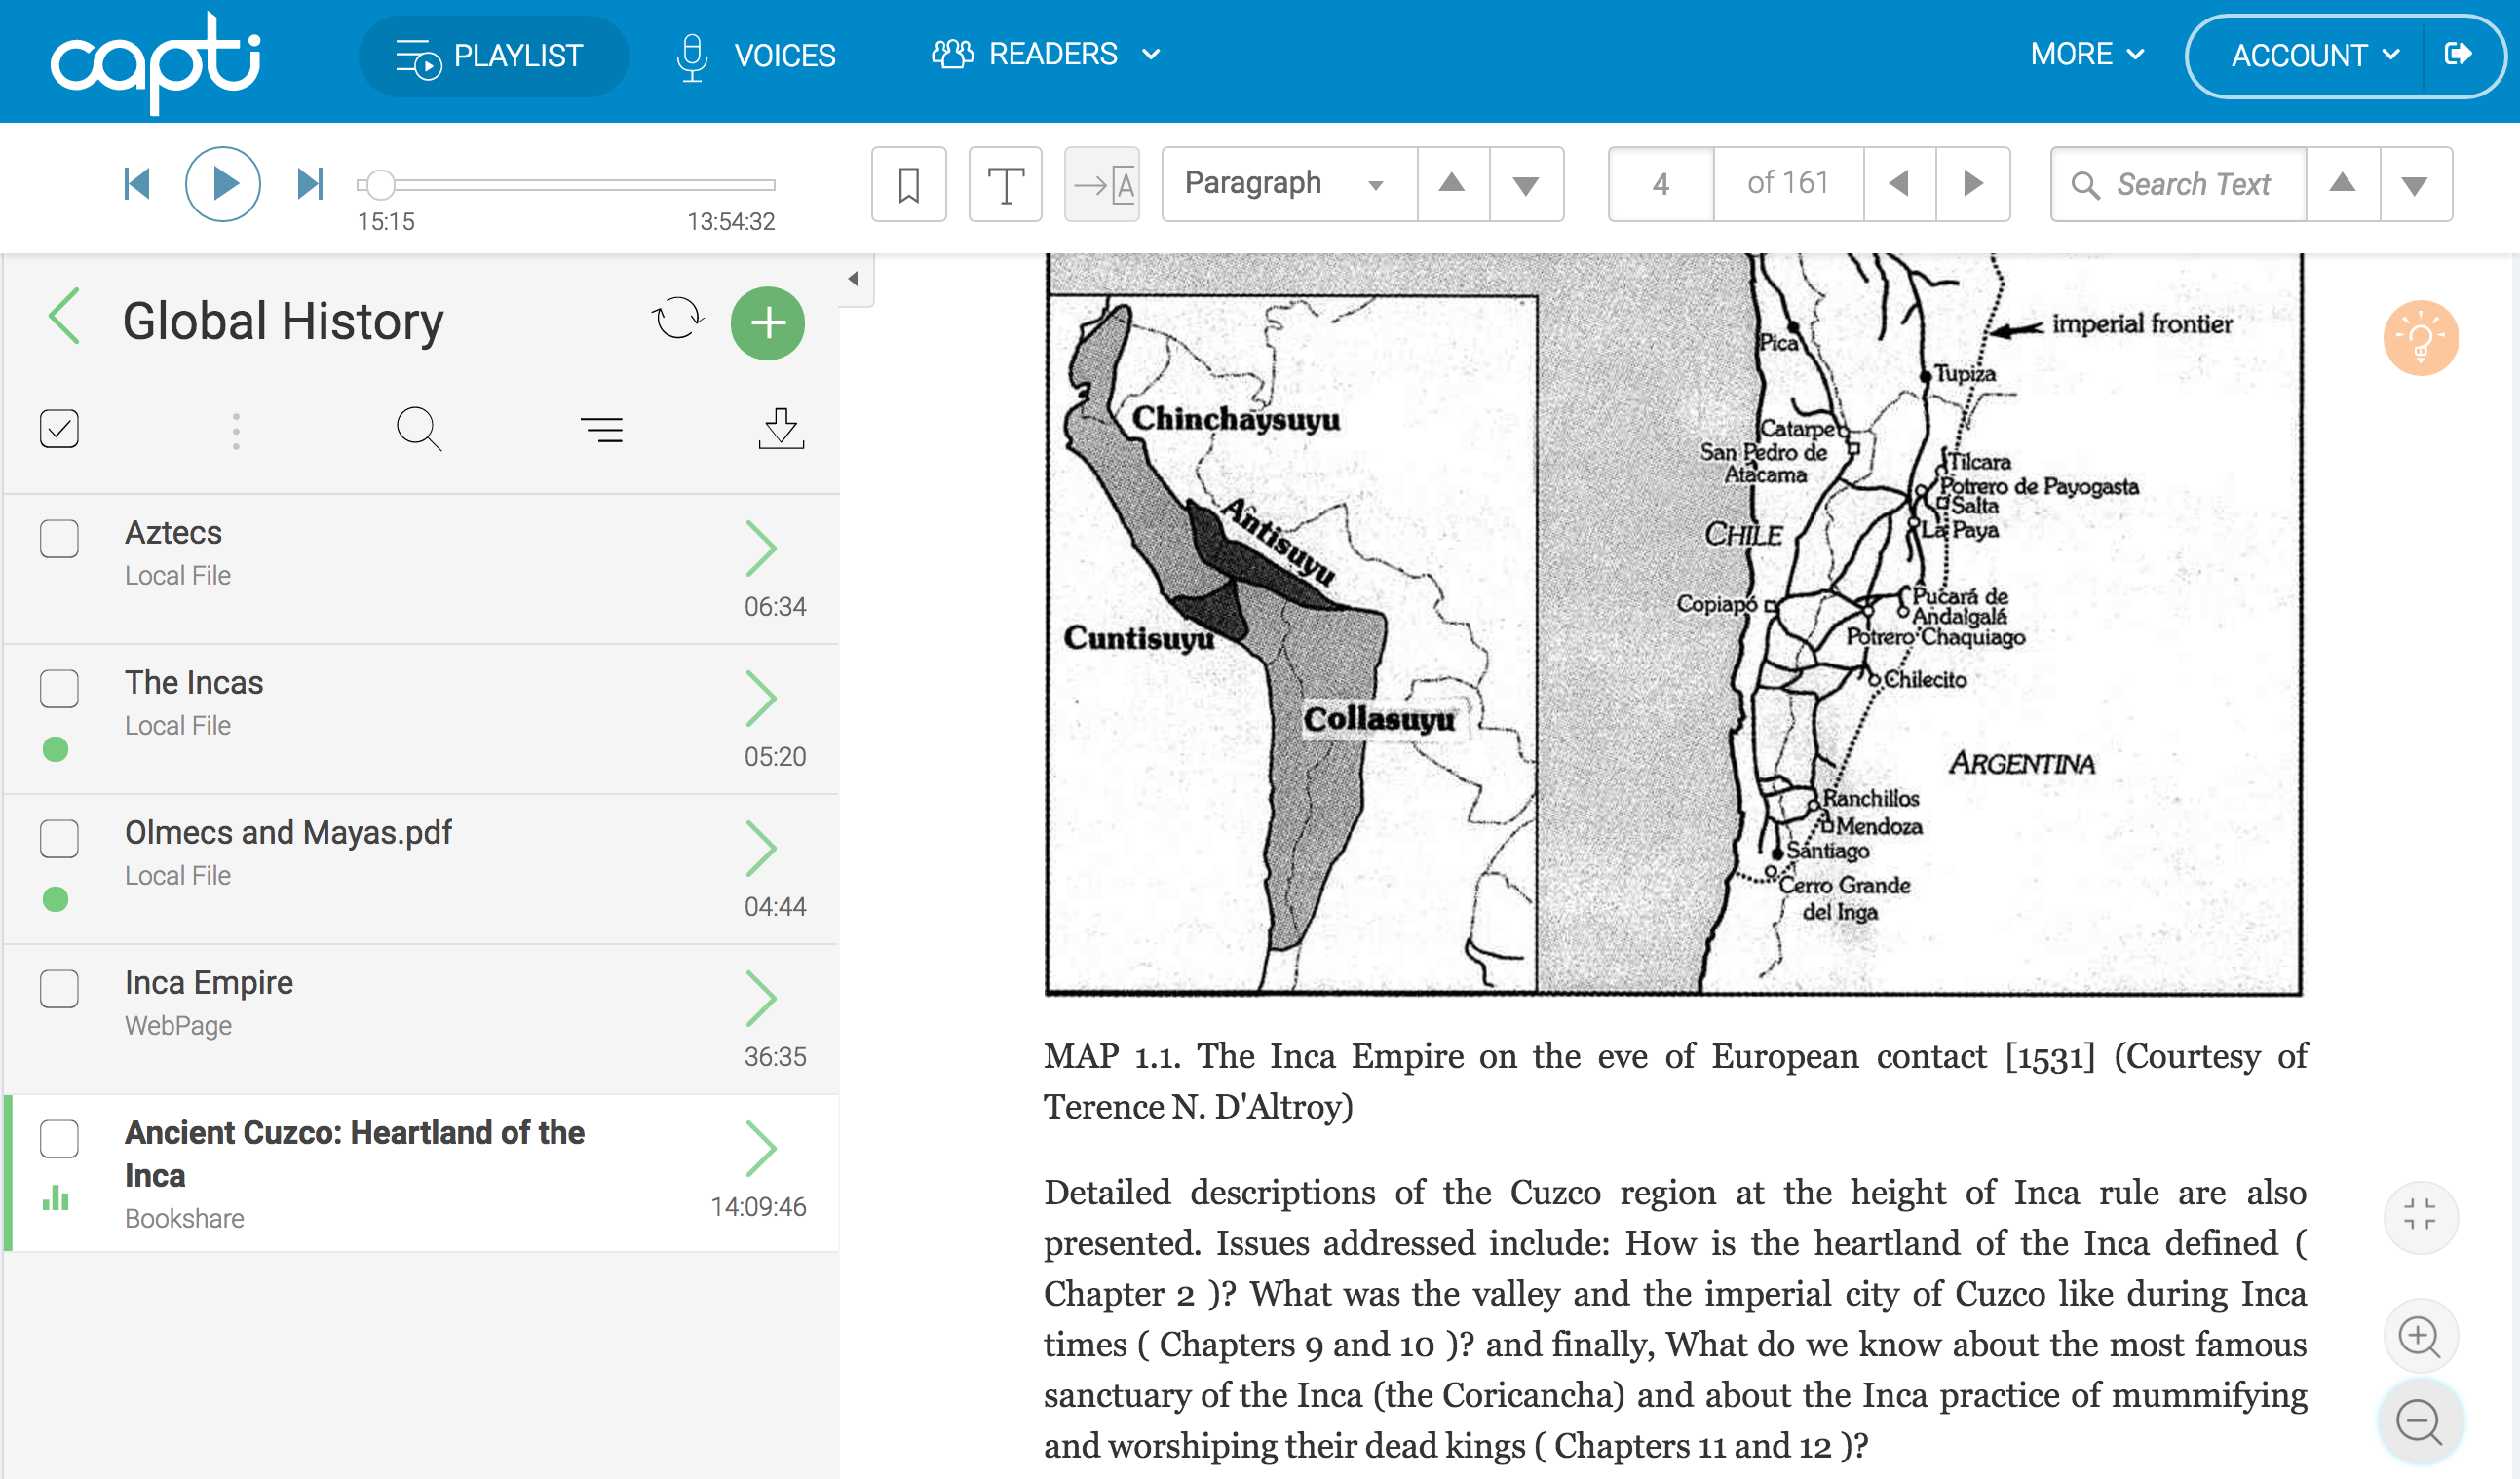
Task: Click the bookmark icon in toolbar
Action: pos(908,184)
